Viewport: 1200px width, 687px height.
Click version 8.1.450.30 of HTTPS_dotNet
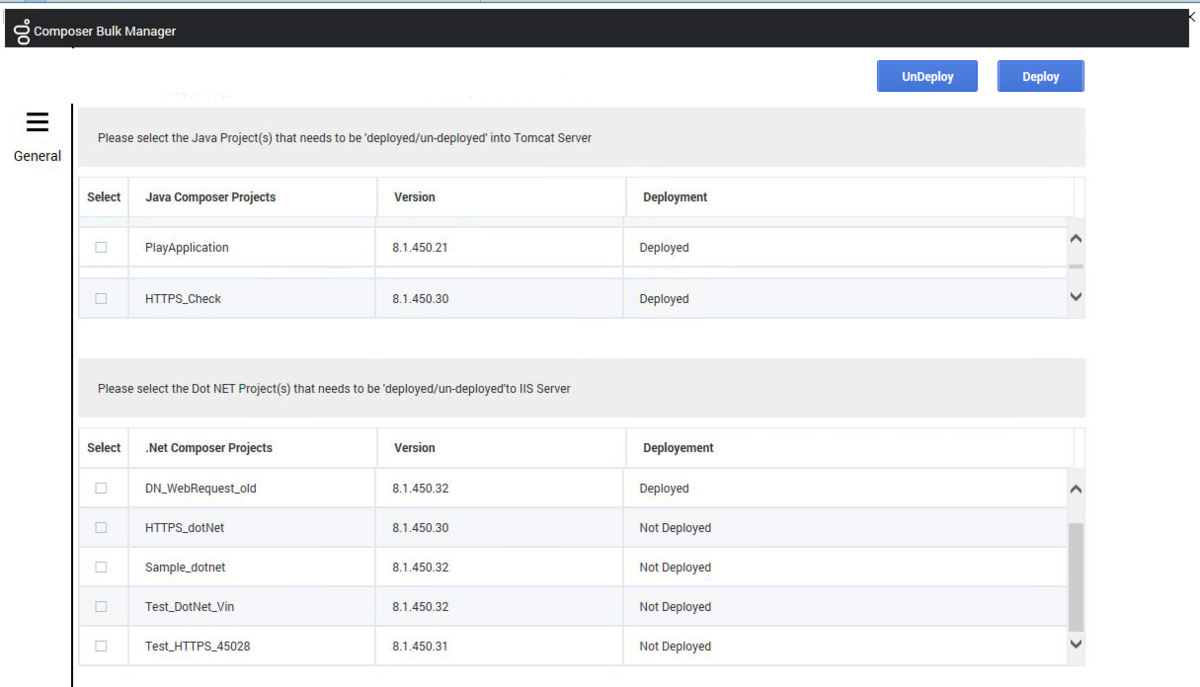[x=420, y=528]
